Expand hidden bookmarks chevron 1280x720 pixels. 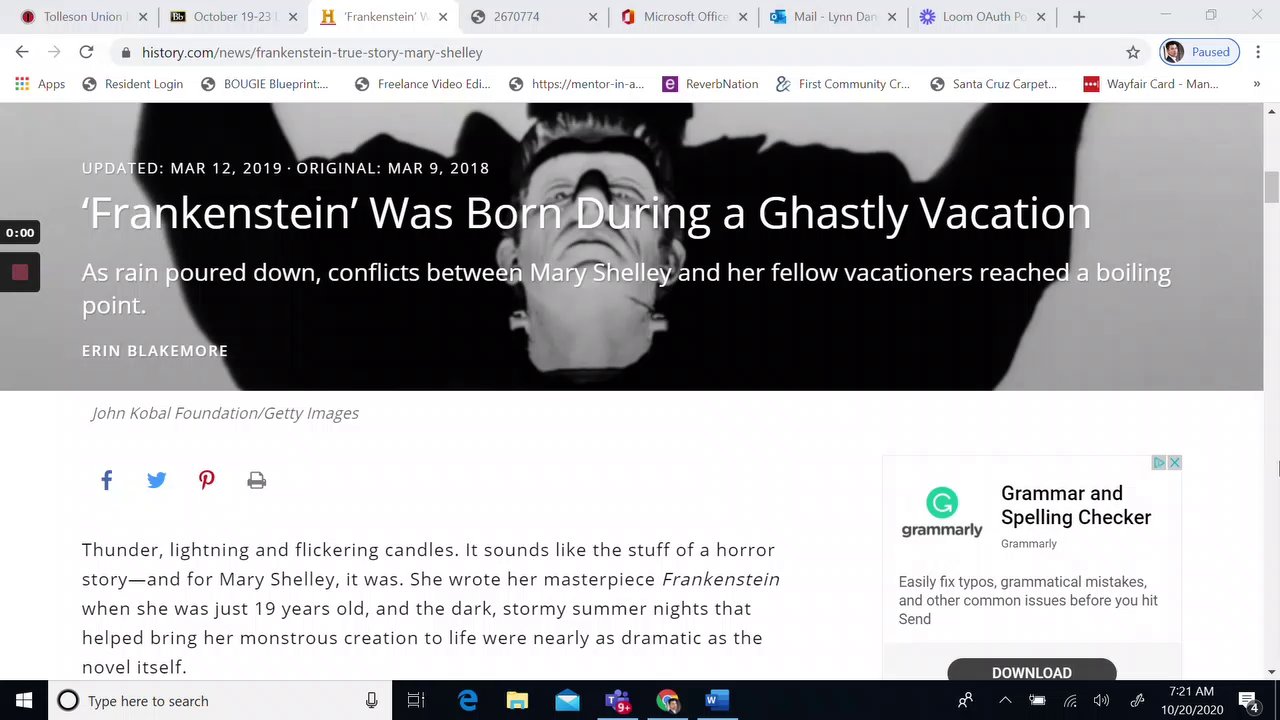[x=1257, y=84]
